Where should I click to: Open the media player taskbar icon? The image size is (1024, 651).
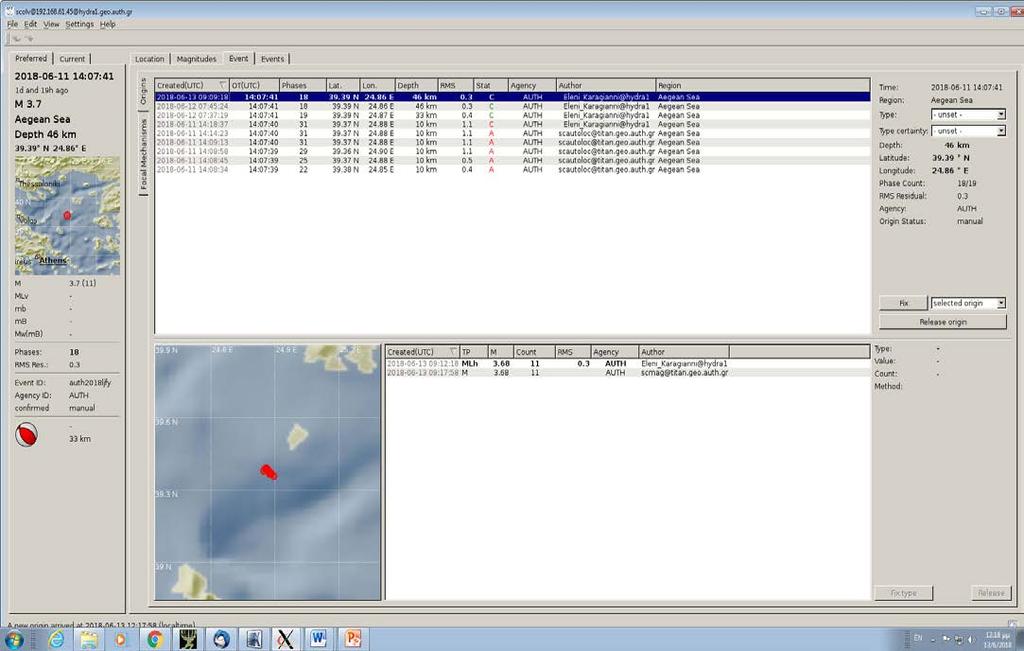click(x=121, y=640)
